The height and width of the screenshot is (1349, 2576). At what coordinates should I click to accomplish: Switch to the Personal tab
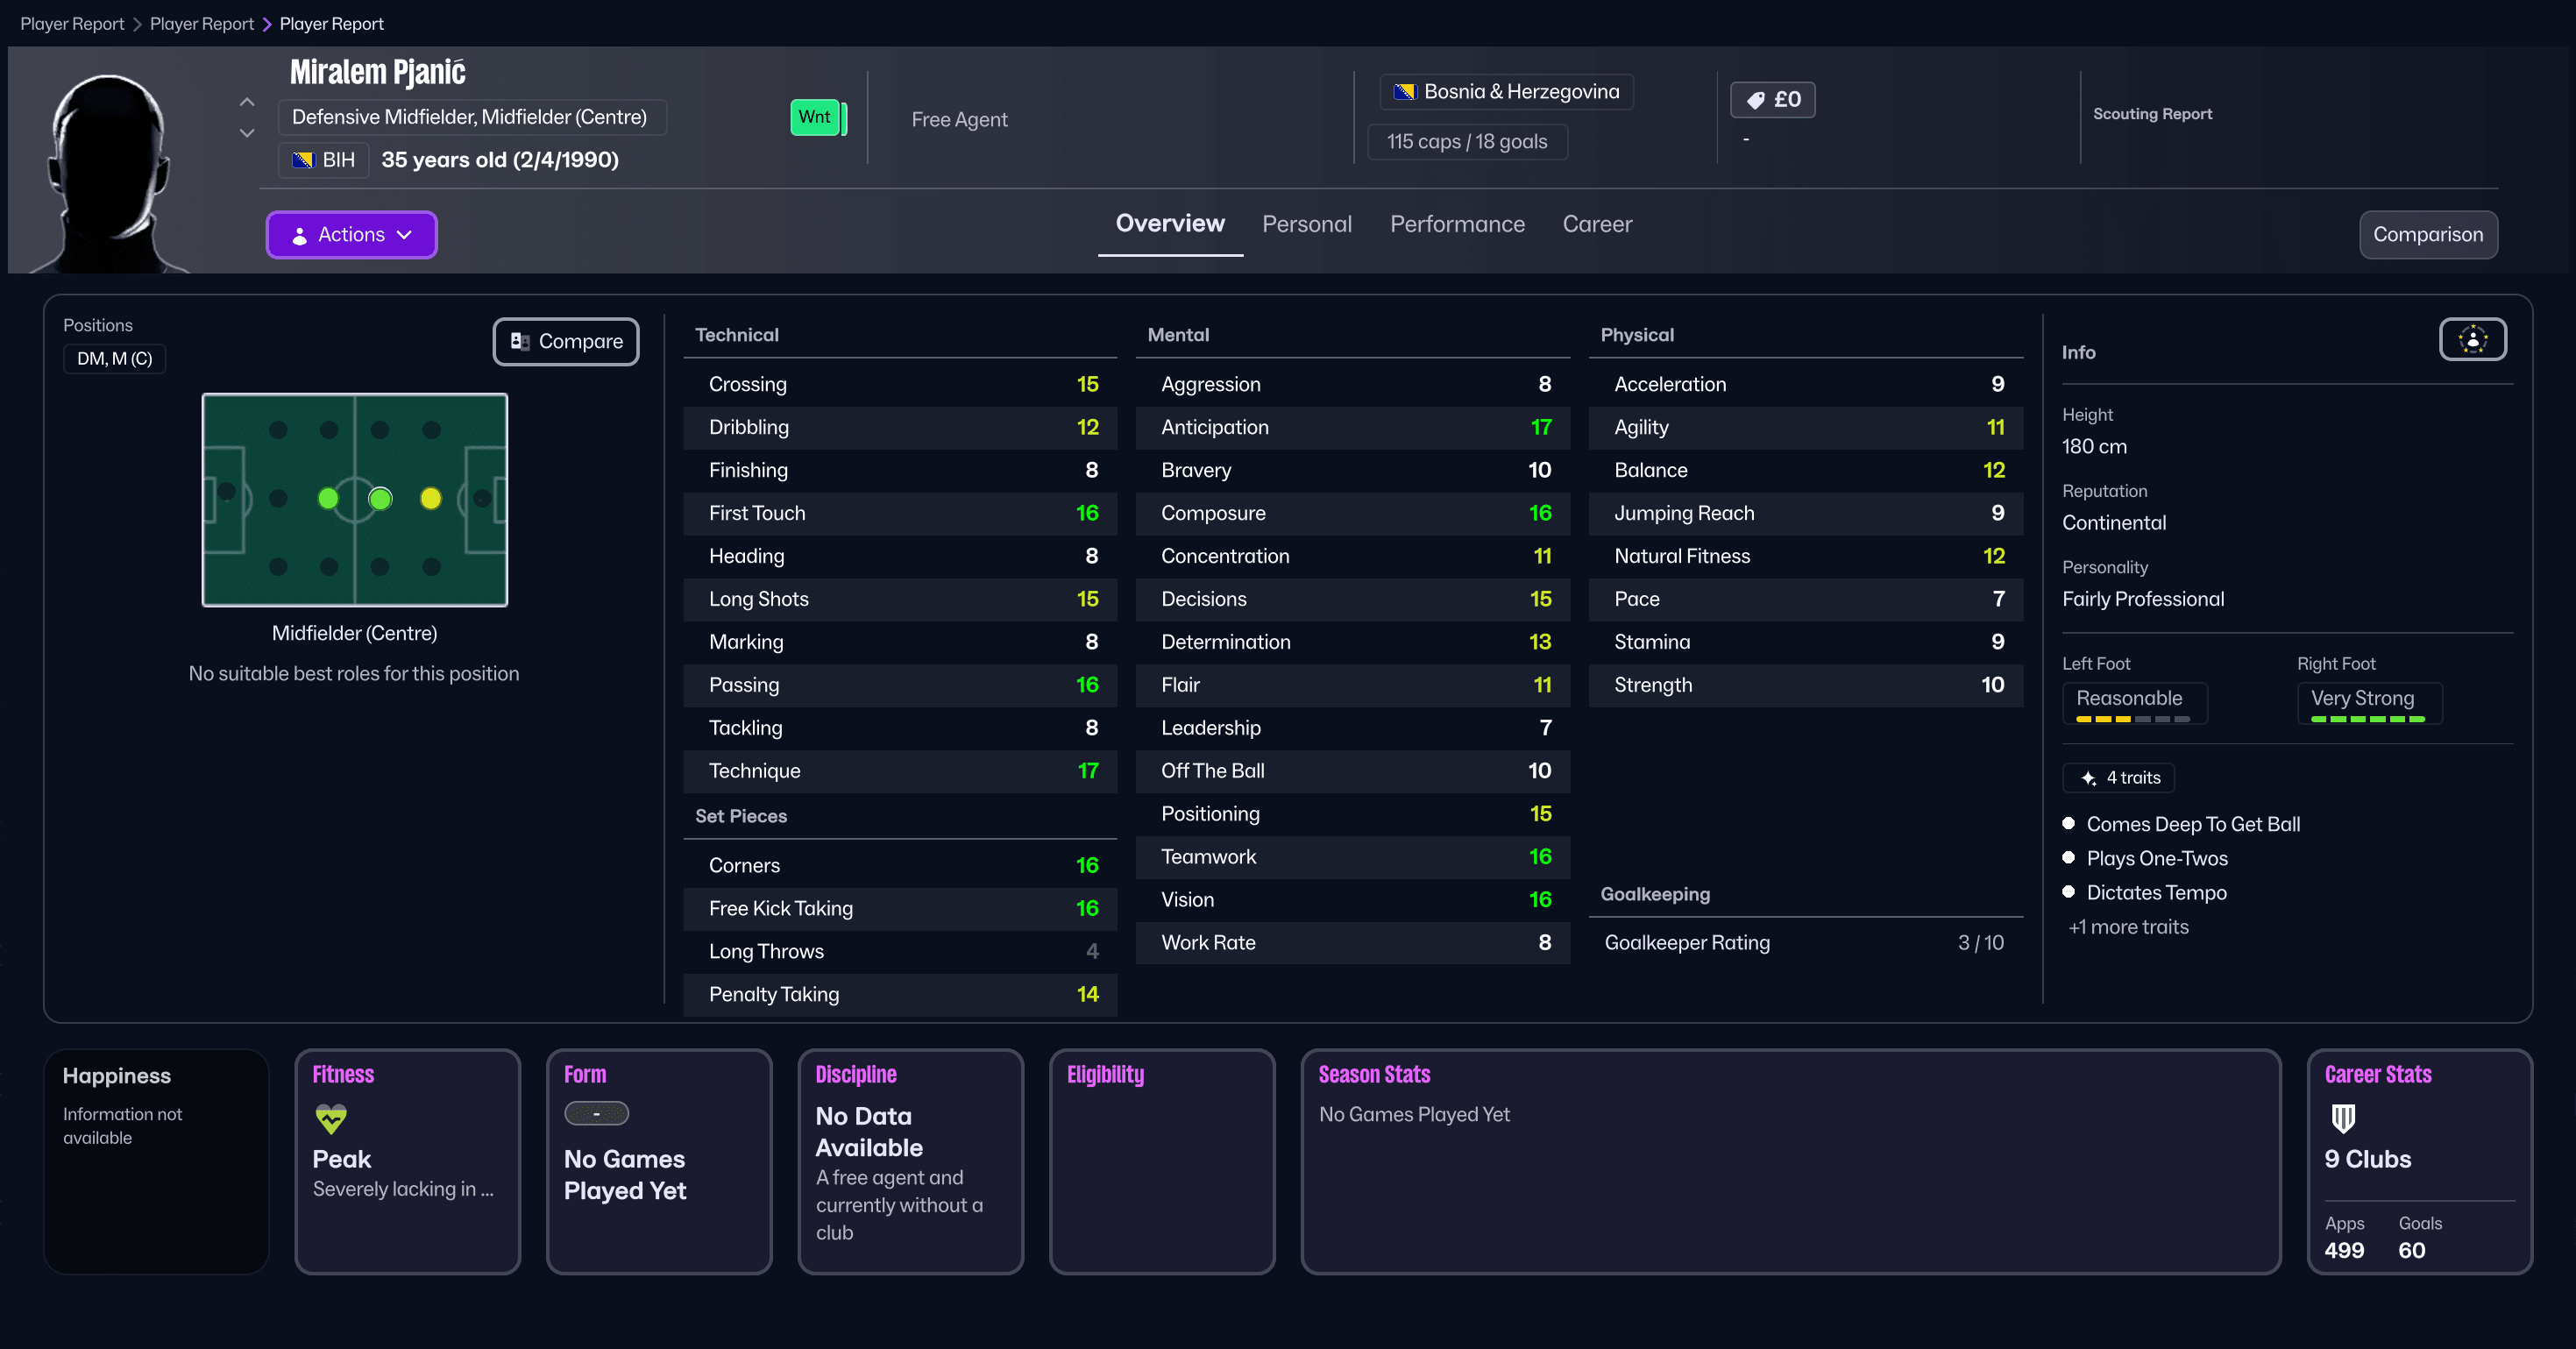1307,224
